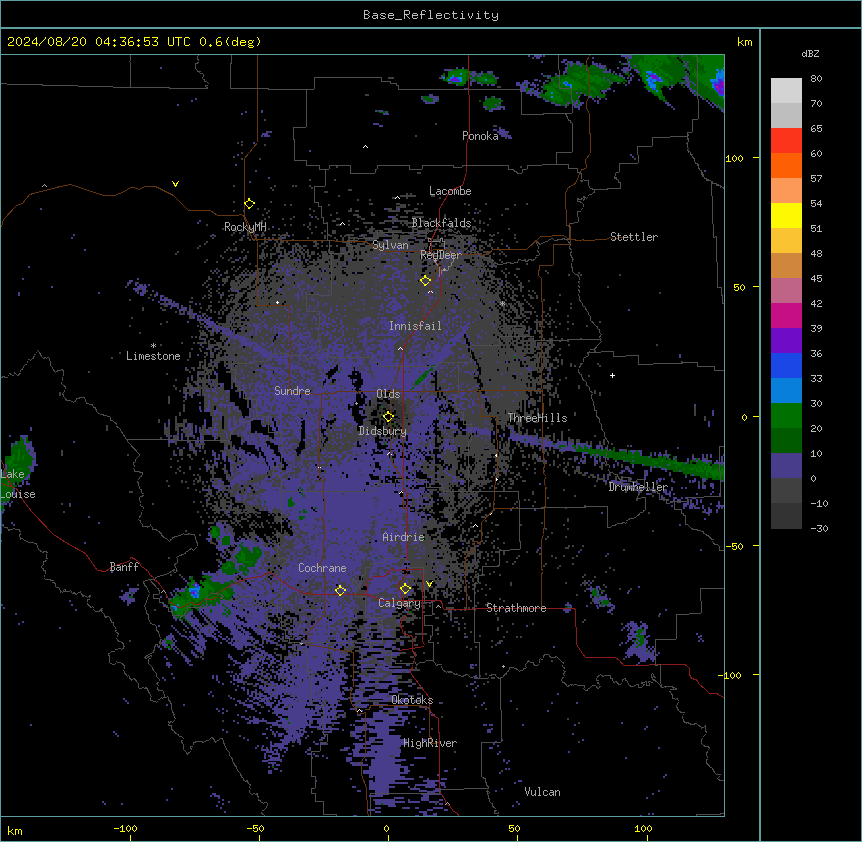862x842 pixels.
Task: Click the Banff map label
Action: [x=124, y=567]
